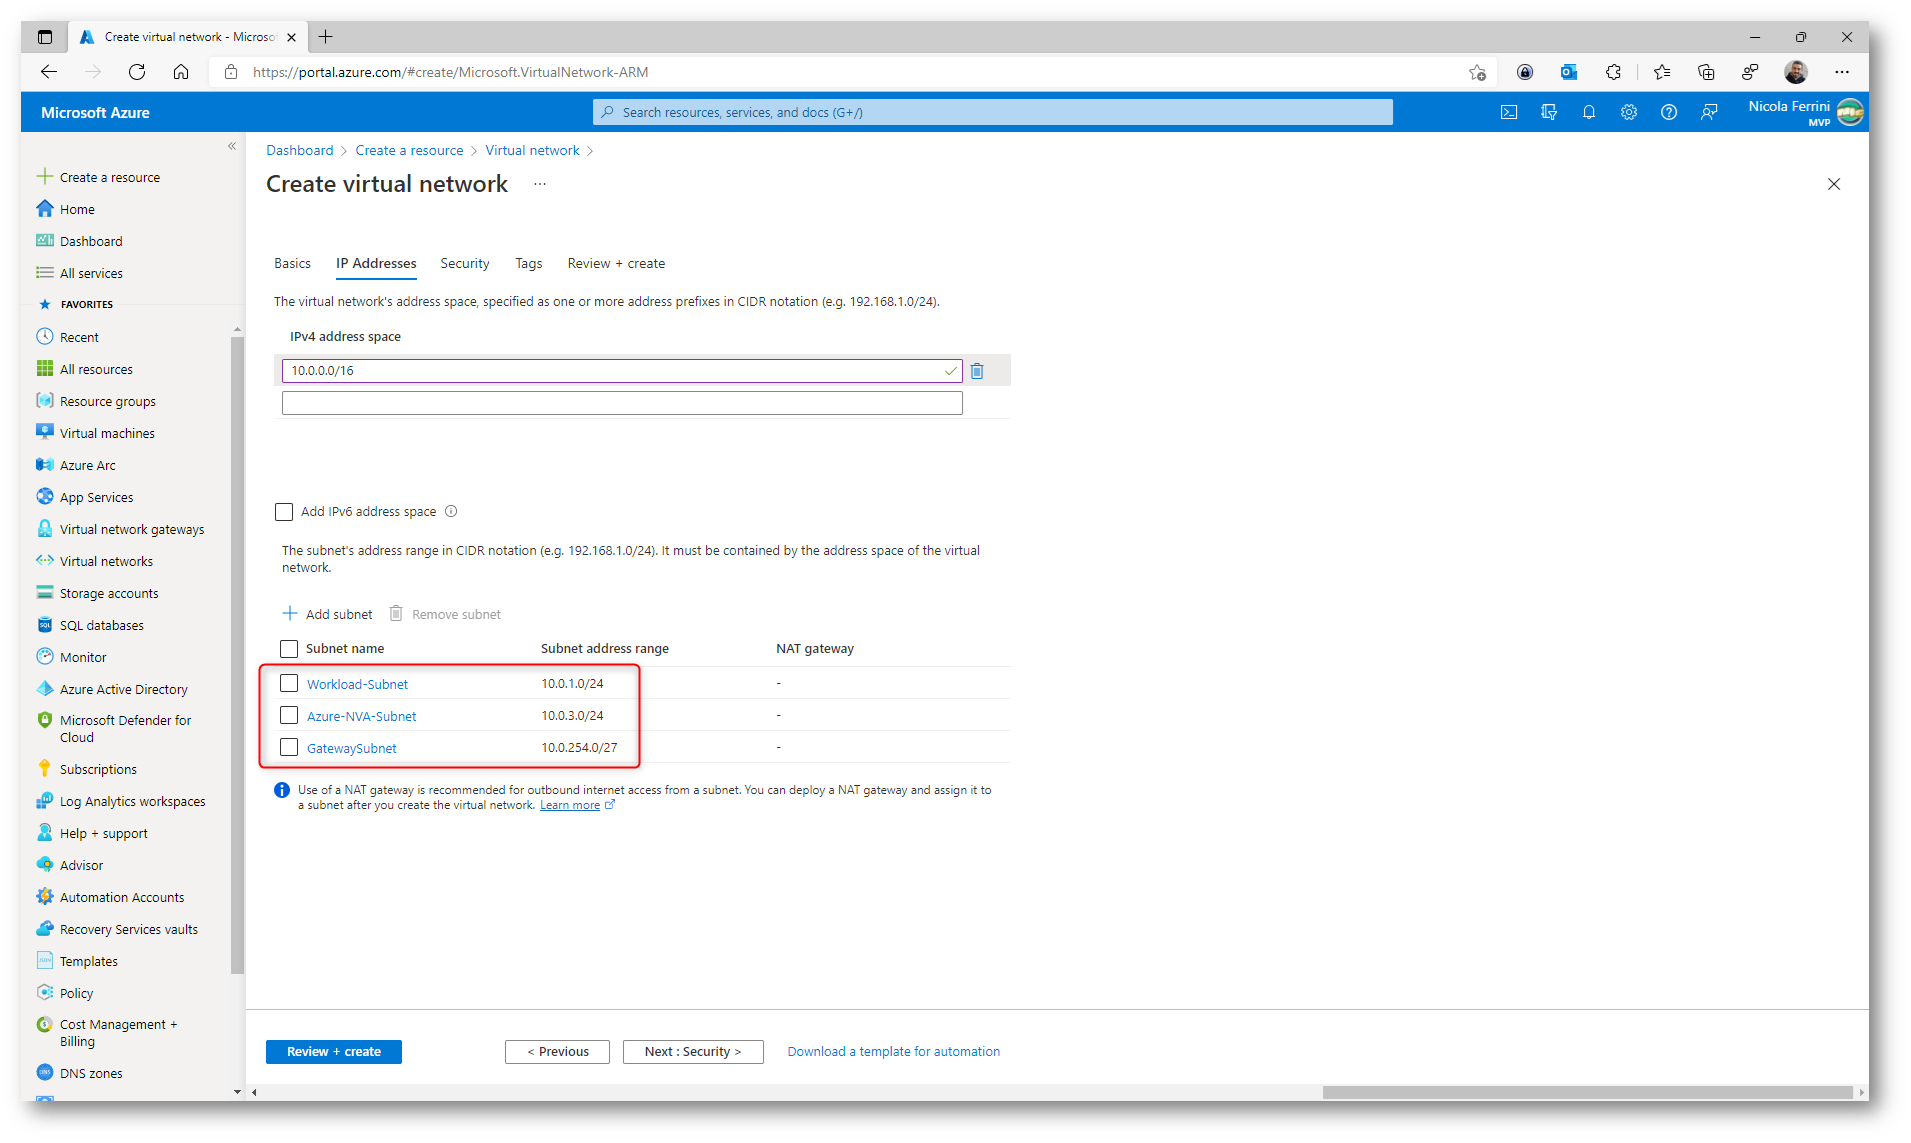1911x1143 pixels.
Task: Click the sidebar vertical scrollbar
Action: 237,655
